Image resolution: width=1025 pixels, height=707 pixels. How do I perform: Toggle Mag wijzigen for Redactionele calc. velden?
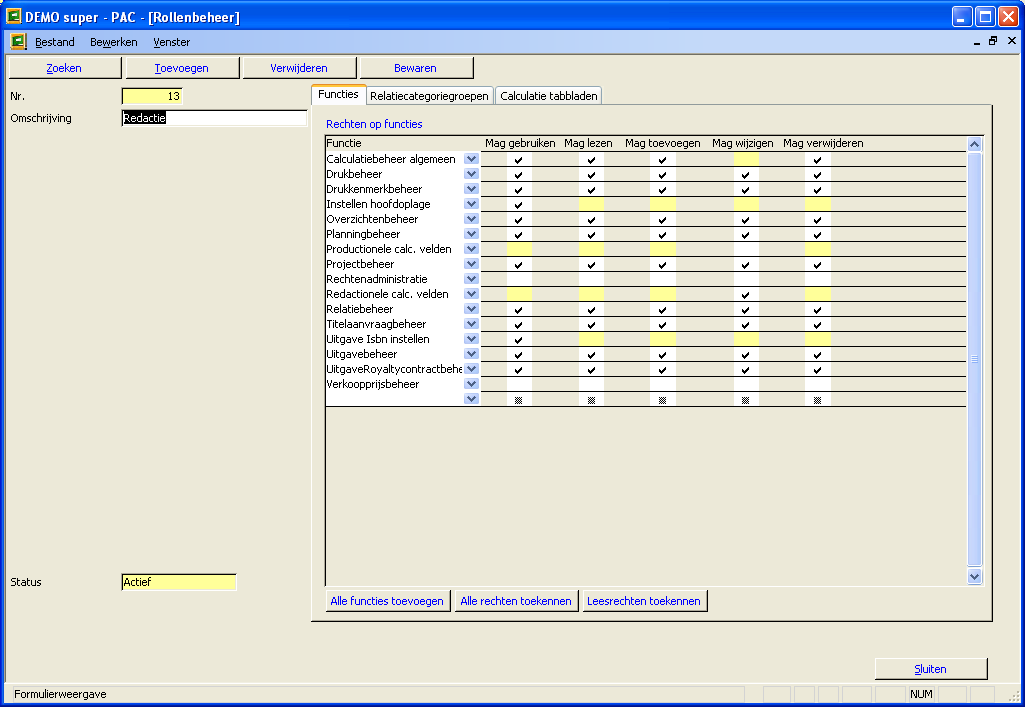745,295
